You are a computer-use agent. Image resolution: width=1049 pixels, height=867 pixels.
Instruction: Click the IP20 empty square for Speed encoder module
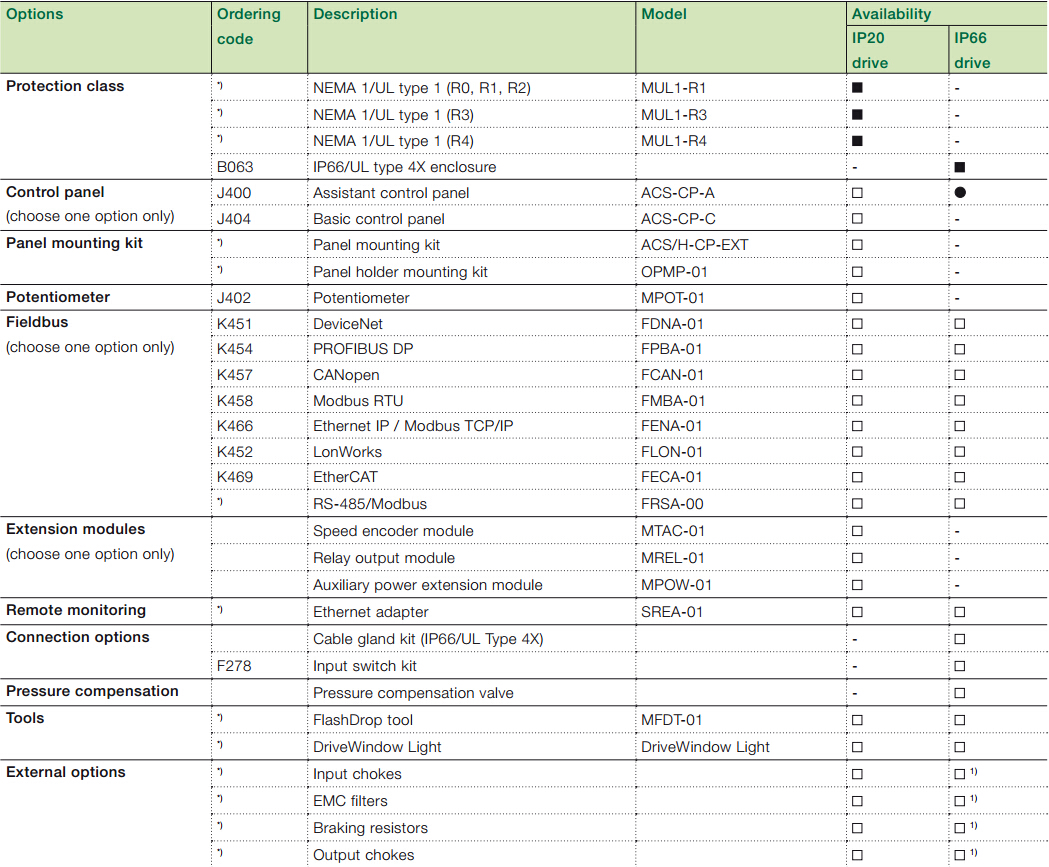tap(857, 531)
